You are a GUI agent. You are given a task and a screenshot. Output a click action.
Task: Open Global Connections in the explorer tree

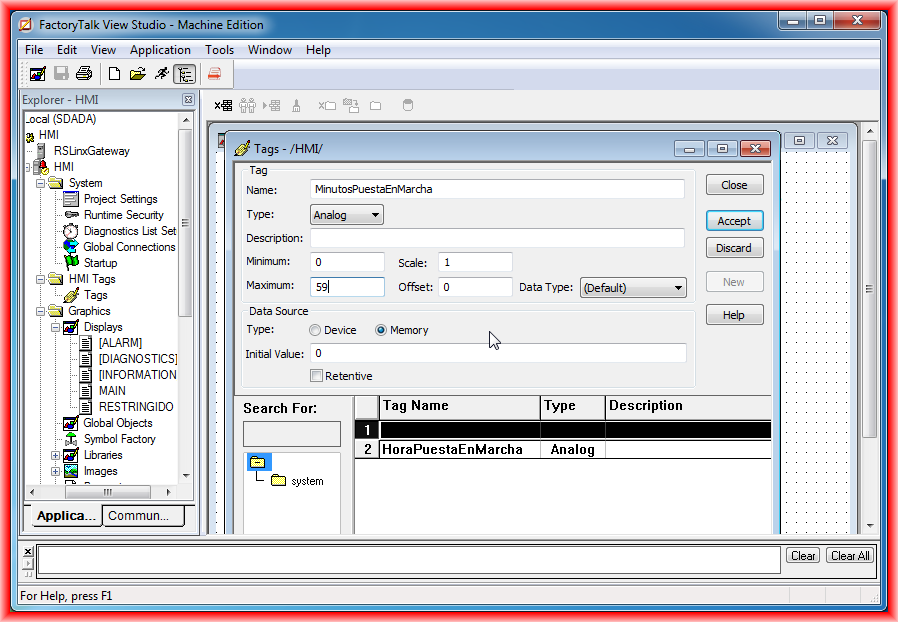click(x=129, y=247)
